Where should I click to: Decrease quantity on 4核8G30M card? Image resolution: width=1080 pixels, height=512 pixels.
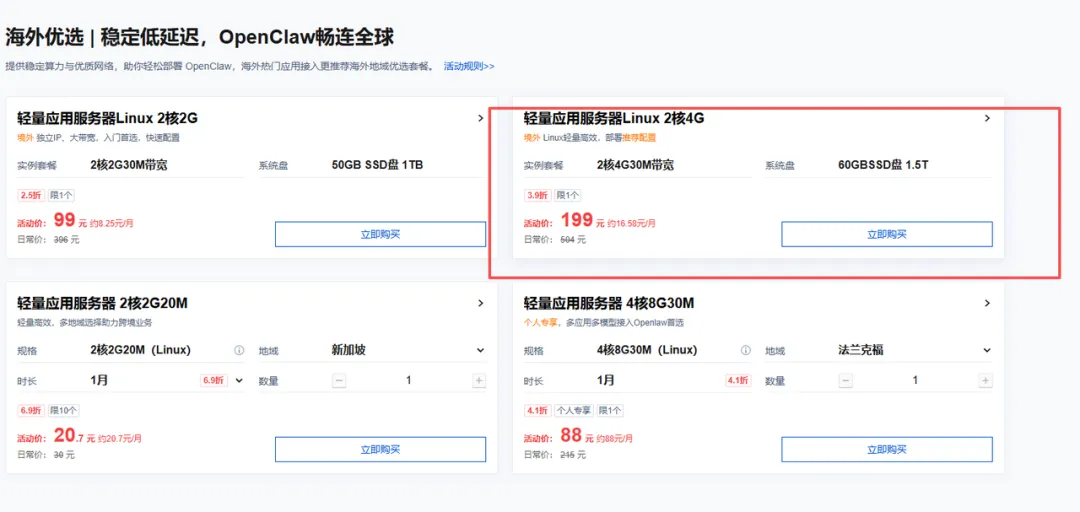click(x=846, y=380)
